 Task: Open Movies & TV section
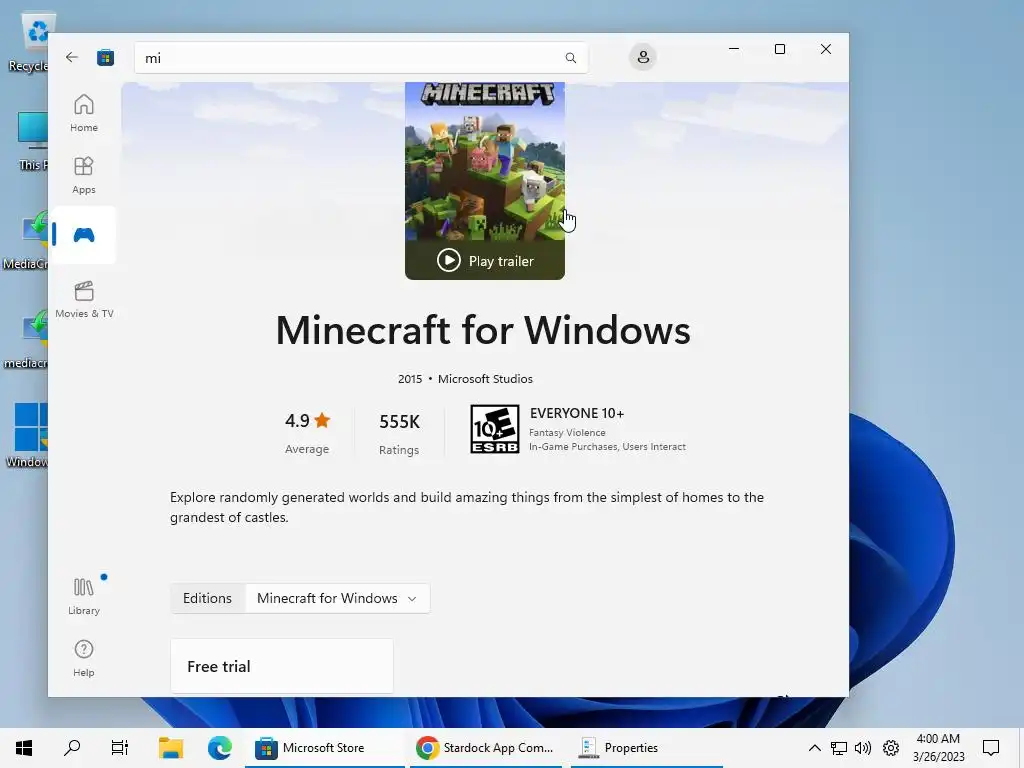click(84, 299)
